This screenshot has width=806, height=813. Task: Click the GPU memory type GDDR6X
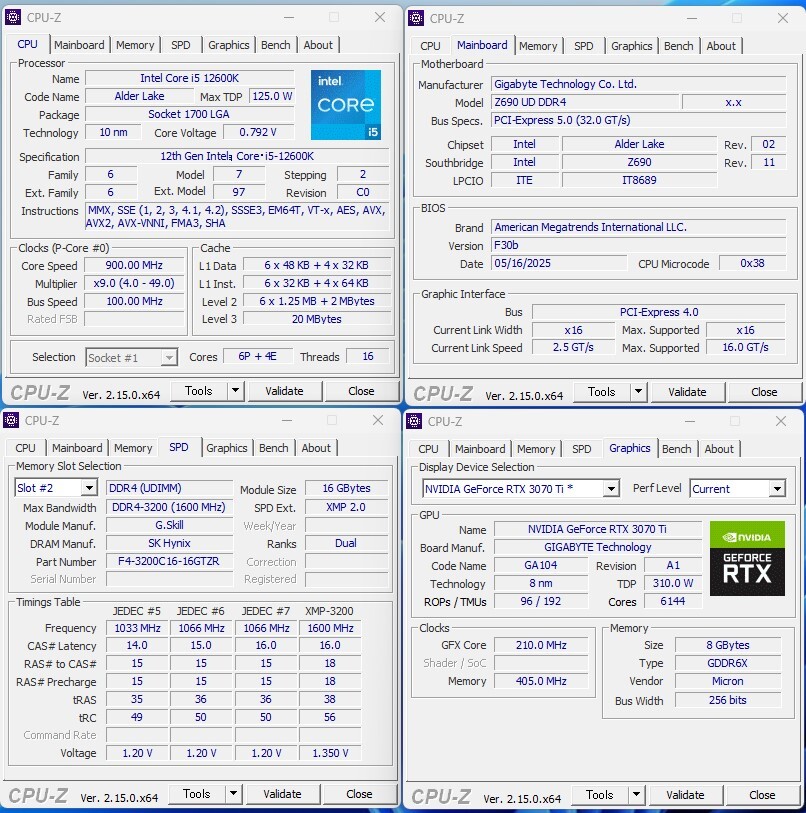728,663
